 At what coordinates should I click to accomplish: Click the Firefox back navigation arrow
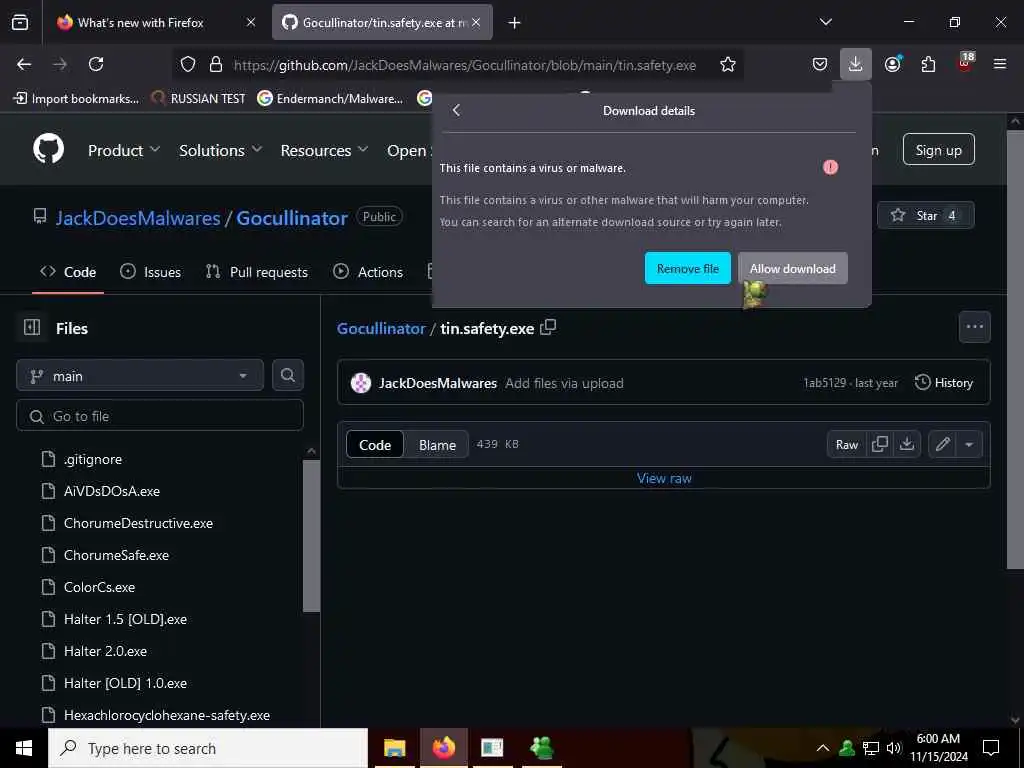[x=24, y=64]
